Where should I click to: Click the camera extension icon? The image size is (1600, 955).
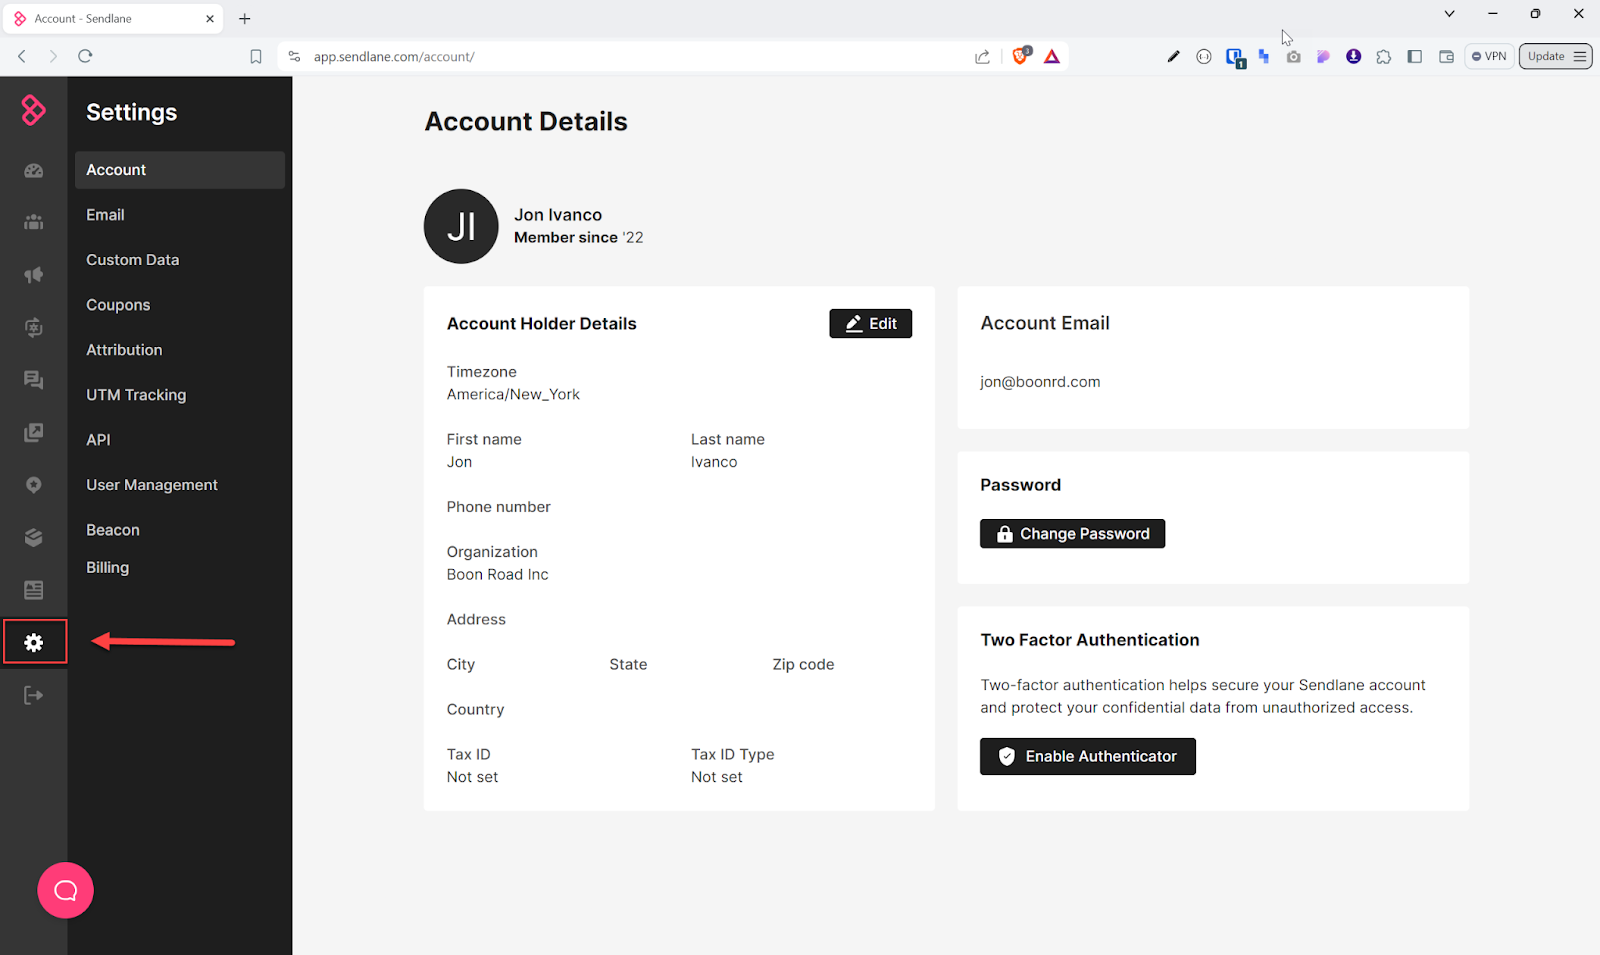tap(1294, 57)
